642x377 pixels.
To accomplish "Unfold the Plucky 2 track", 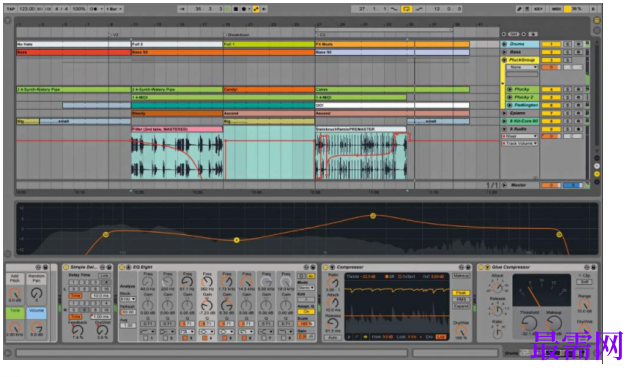I will pos(509,97).
